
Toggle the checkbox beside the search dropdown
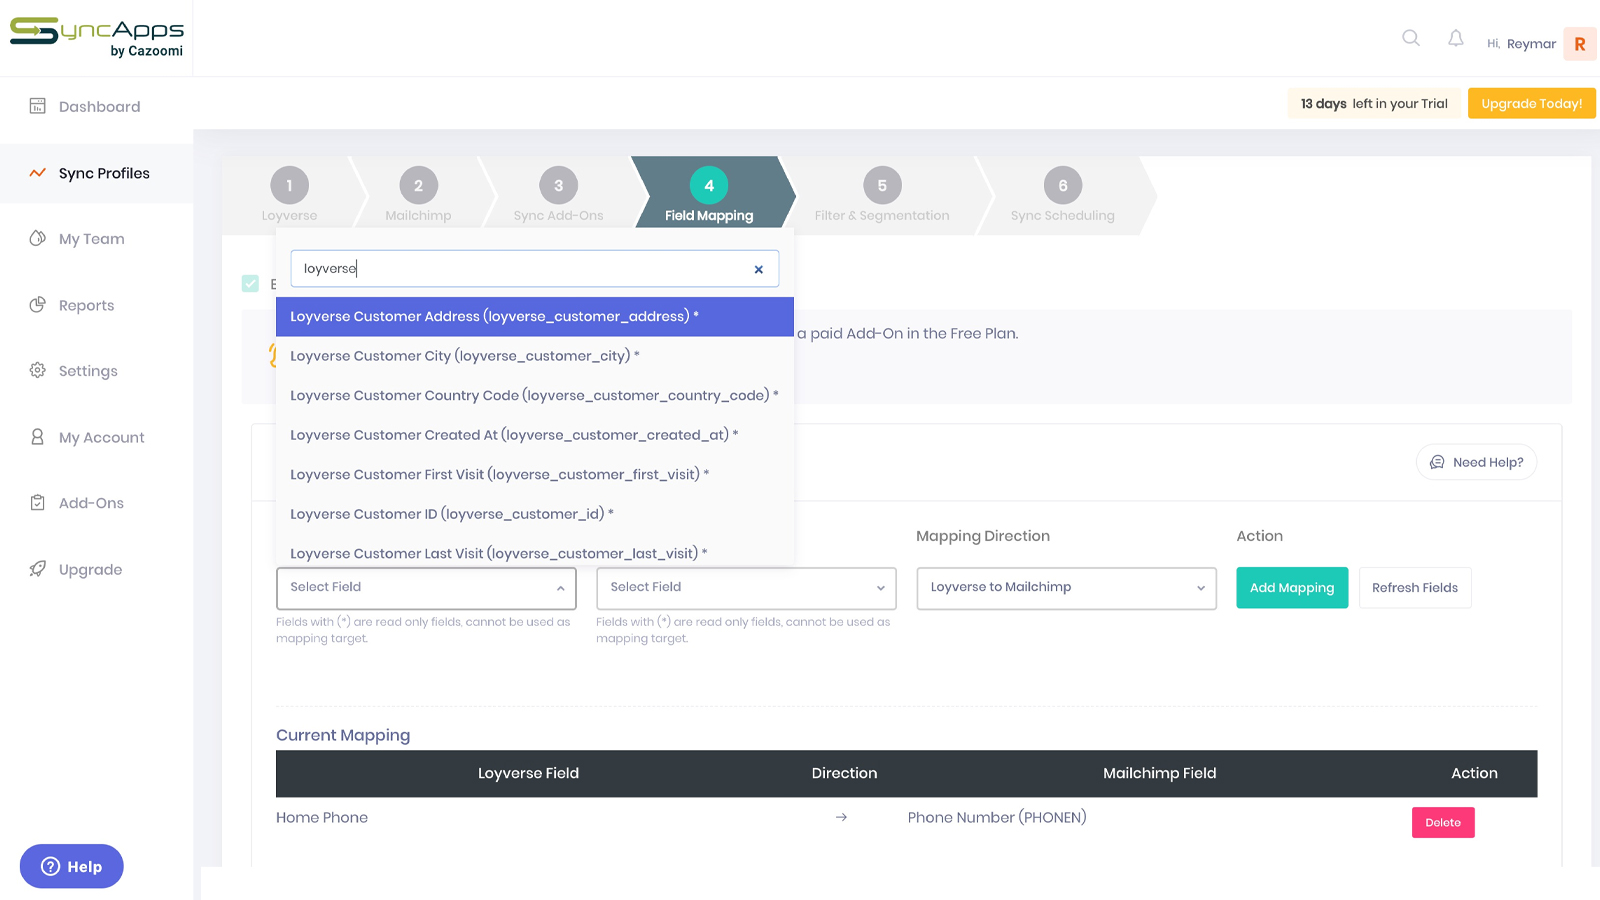(x=250, y=284)
